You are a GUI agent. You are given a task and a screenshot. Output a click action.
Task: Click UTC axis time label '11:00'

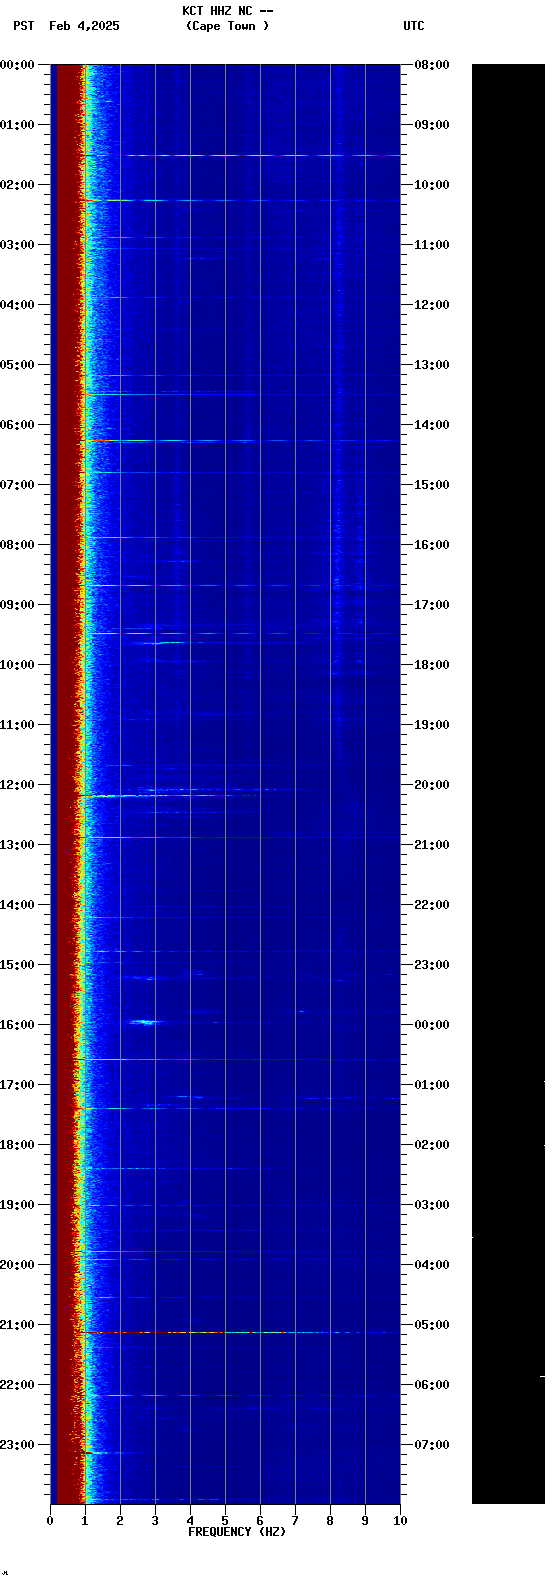(x=432, y=245)
